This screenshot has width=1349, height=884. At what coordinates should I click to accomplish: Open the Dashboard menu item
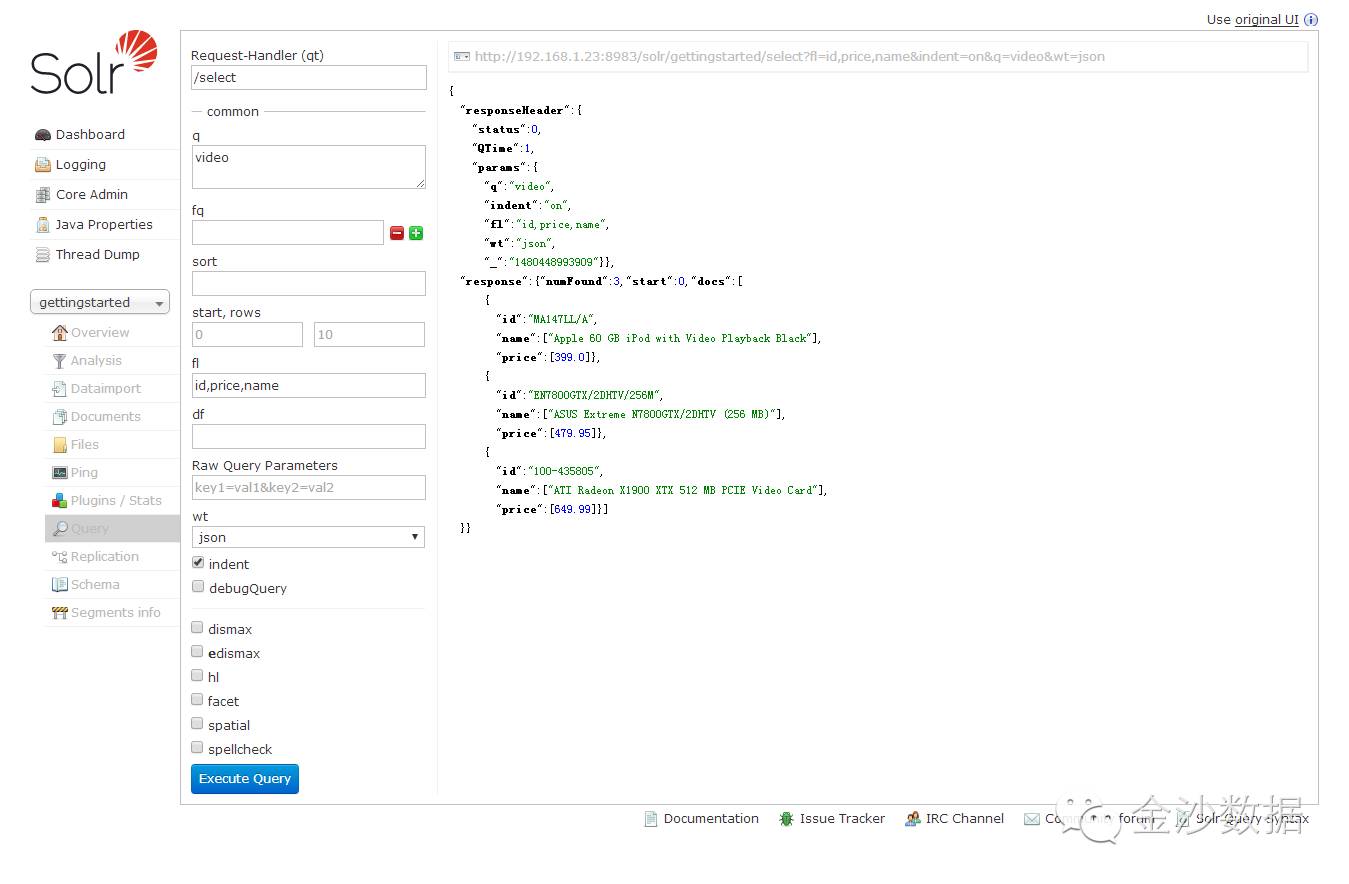[x=105, y=135]
